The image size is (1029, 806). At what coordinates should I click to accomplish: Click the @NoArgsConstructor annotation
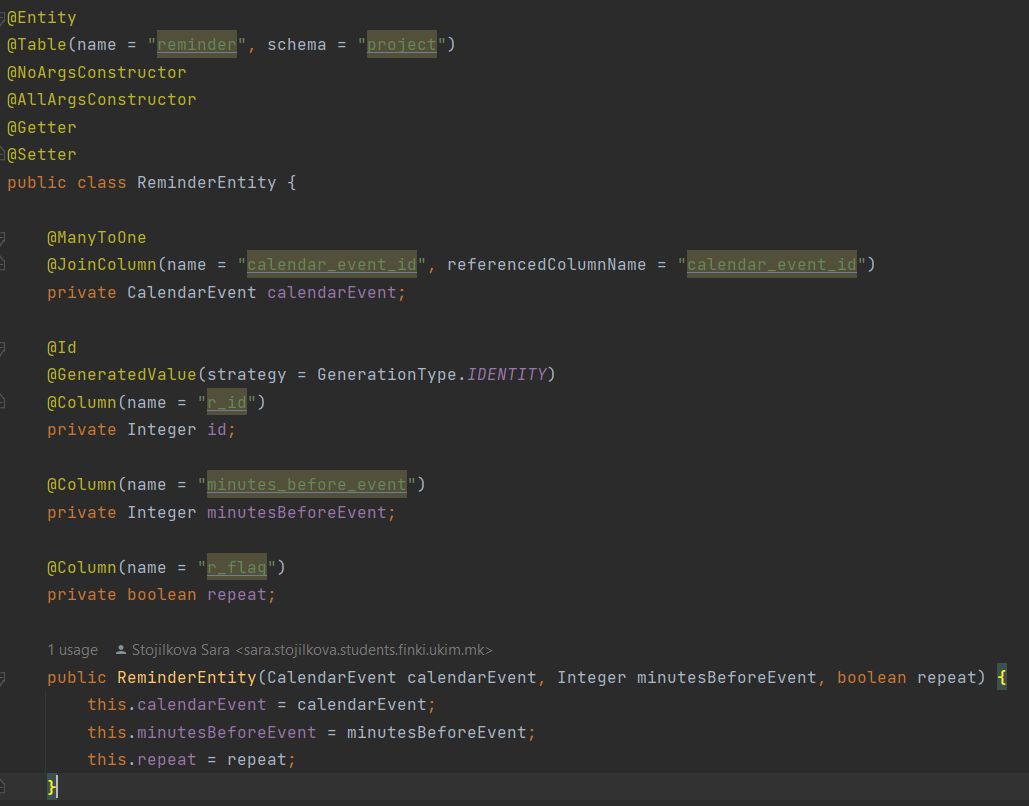[97, 72]
